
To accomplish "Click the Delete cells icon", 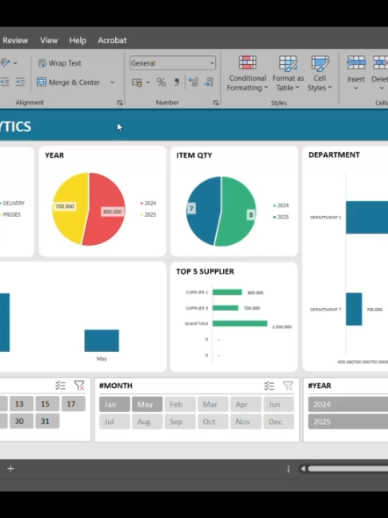I will point(380,63).
